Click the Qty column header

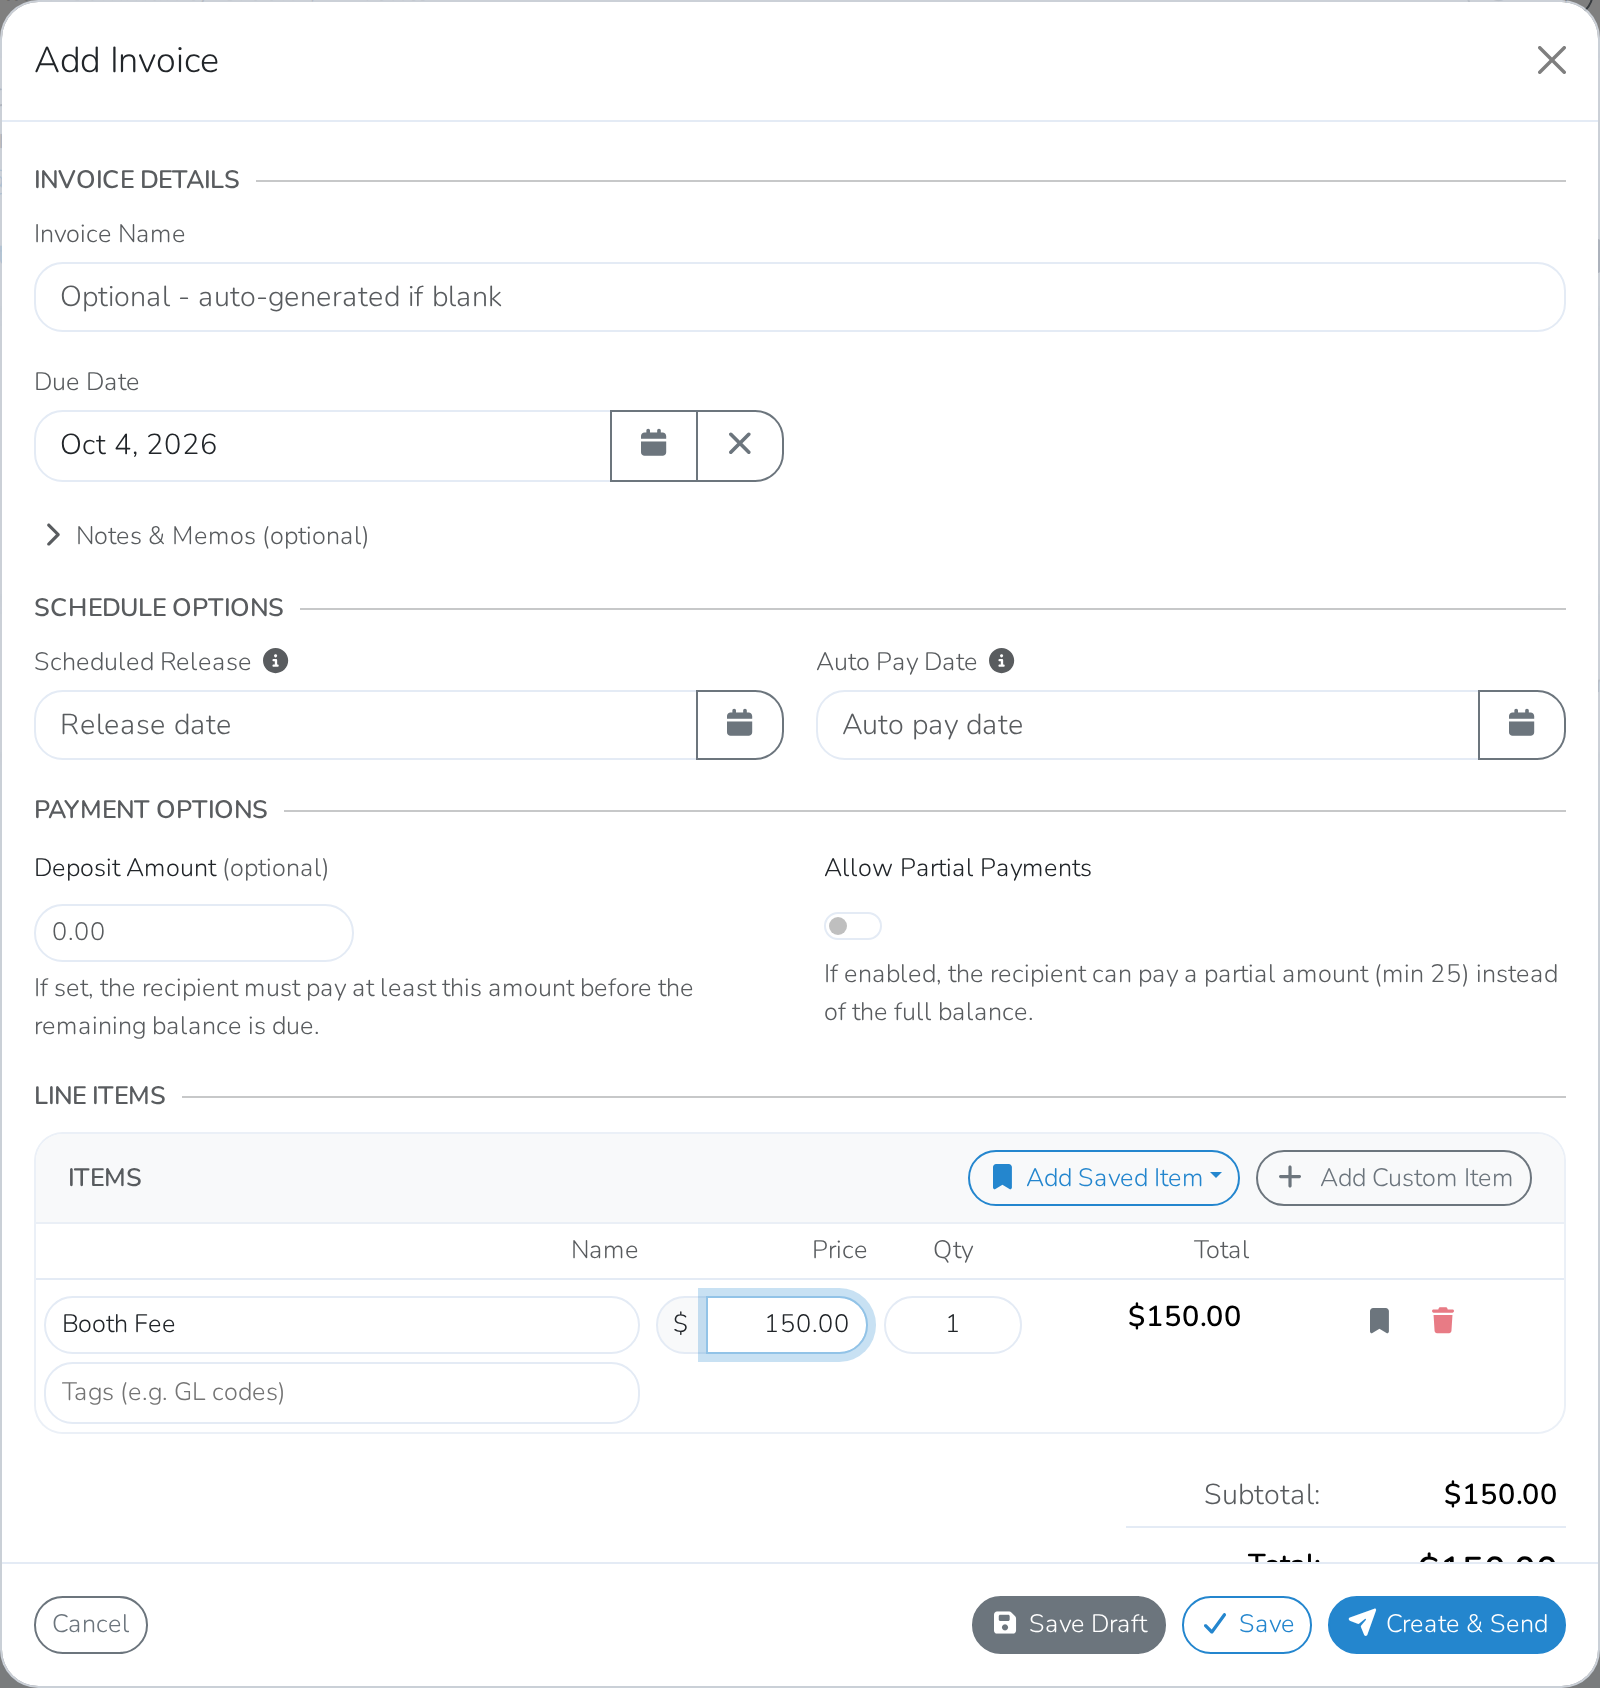(x=953, y=1251)
